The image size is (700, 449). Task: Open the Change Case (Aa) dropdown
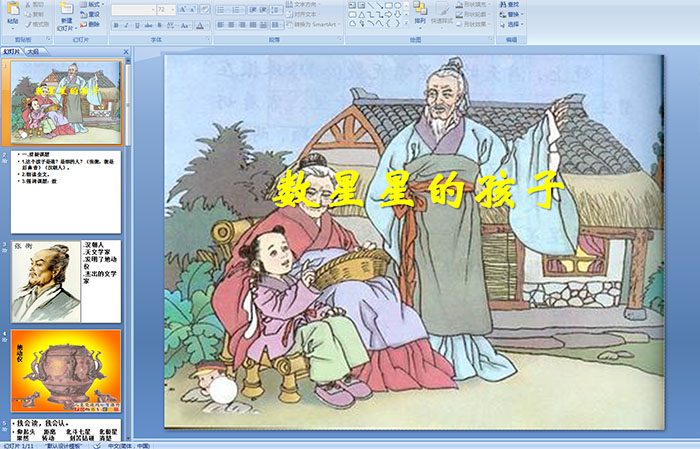(x=185, y=25)
